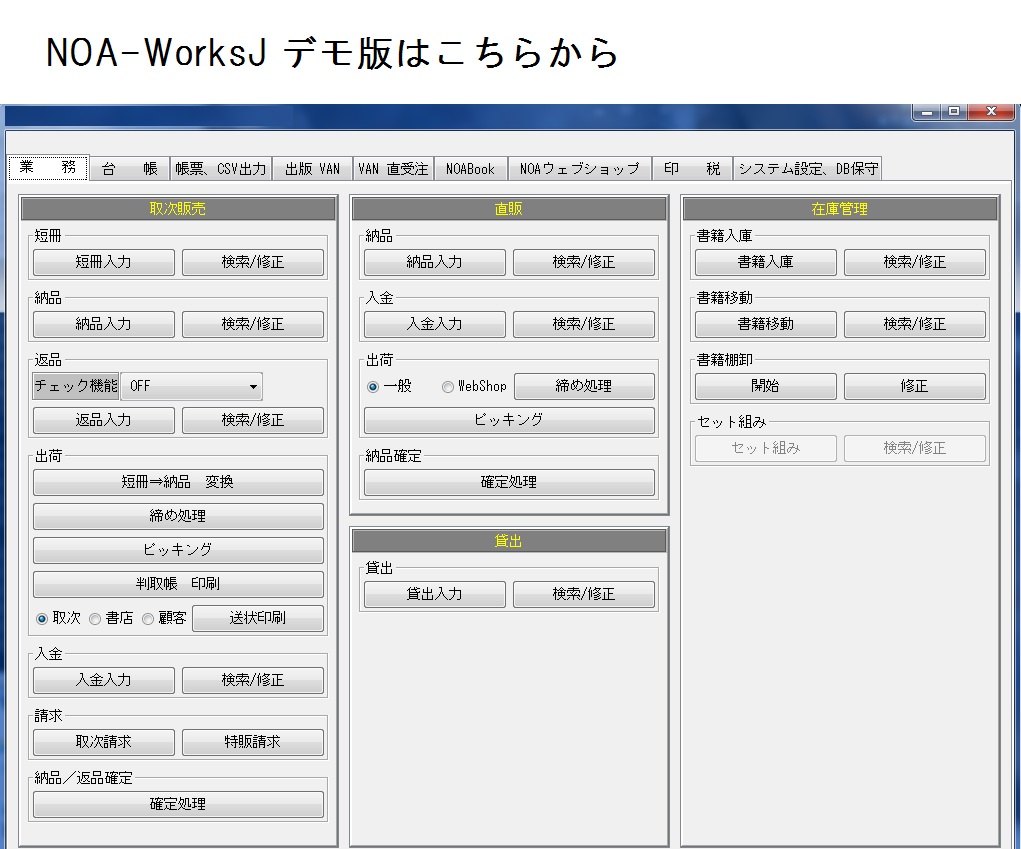Select the 顧客 radio option
Image resolution: width=1021 pixels, height=849 pixels.
tap(148, 619)
